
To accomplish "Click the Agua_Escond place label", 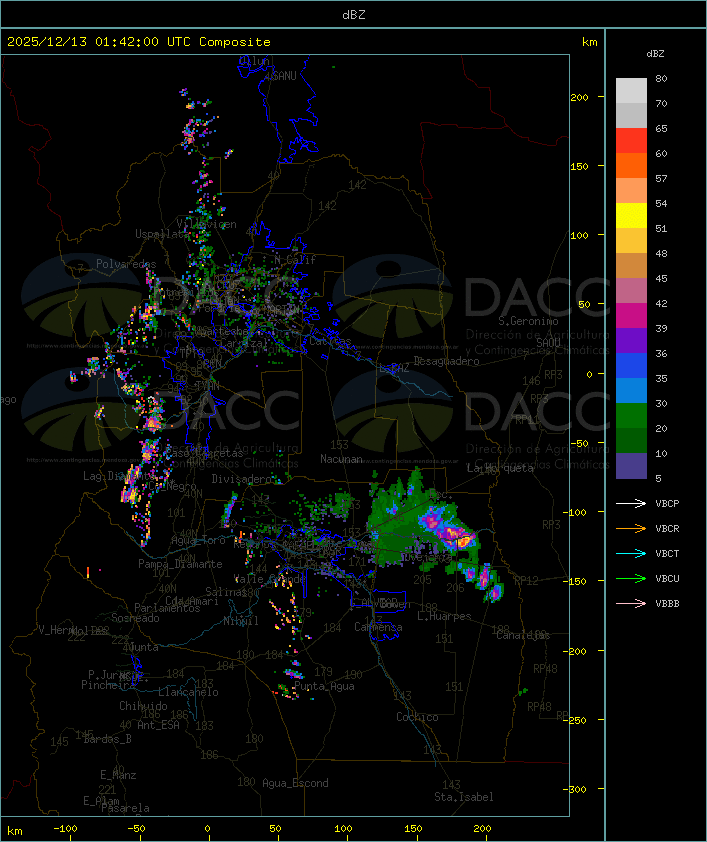I will 295,783.
